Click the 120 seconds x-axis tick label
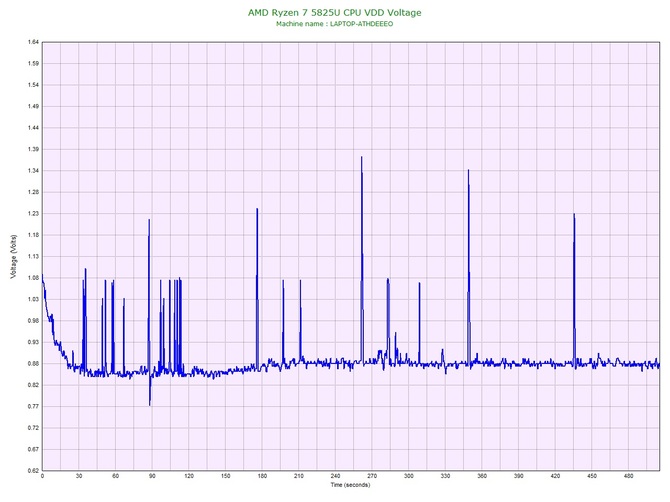This screenshot has height=502, width=670. click(x=189, y=476)
